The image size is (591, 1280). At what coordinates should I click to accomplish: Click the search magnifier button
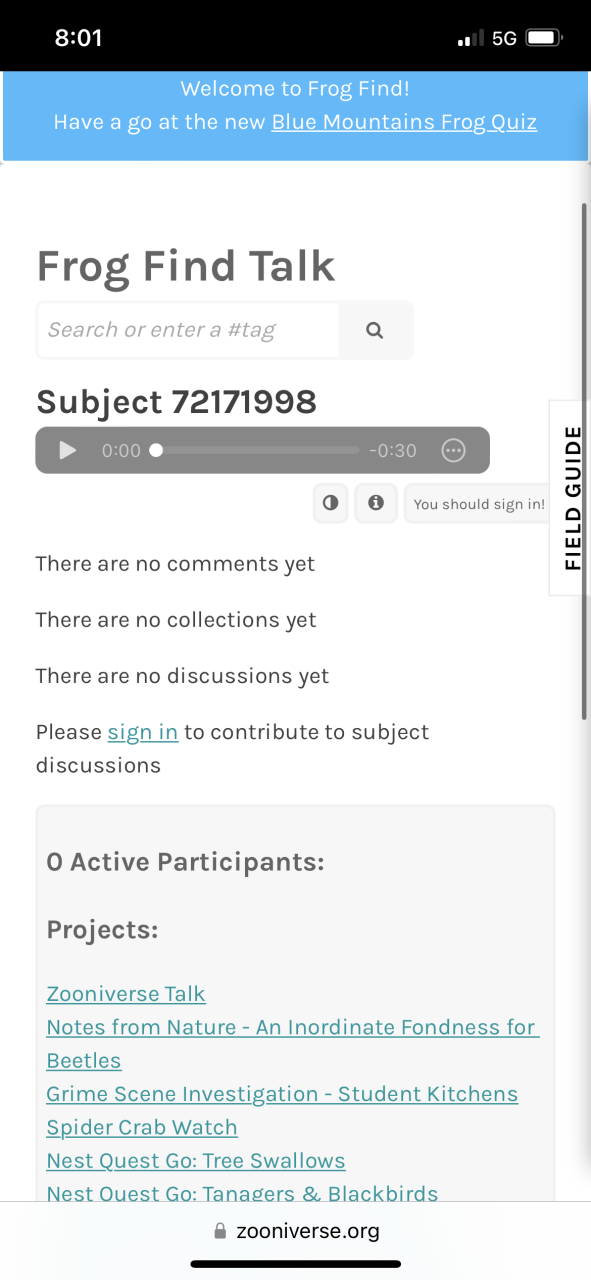(x=375, y=330)
